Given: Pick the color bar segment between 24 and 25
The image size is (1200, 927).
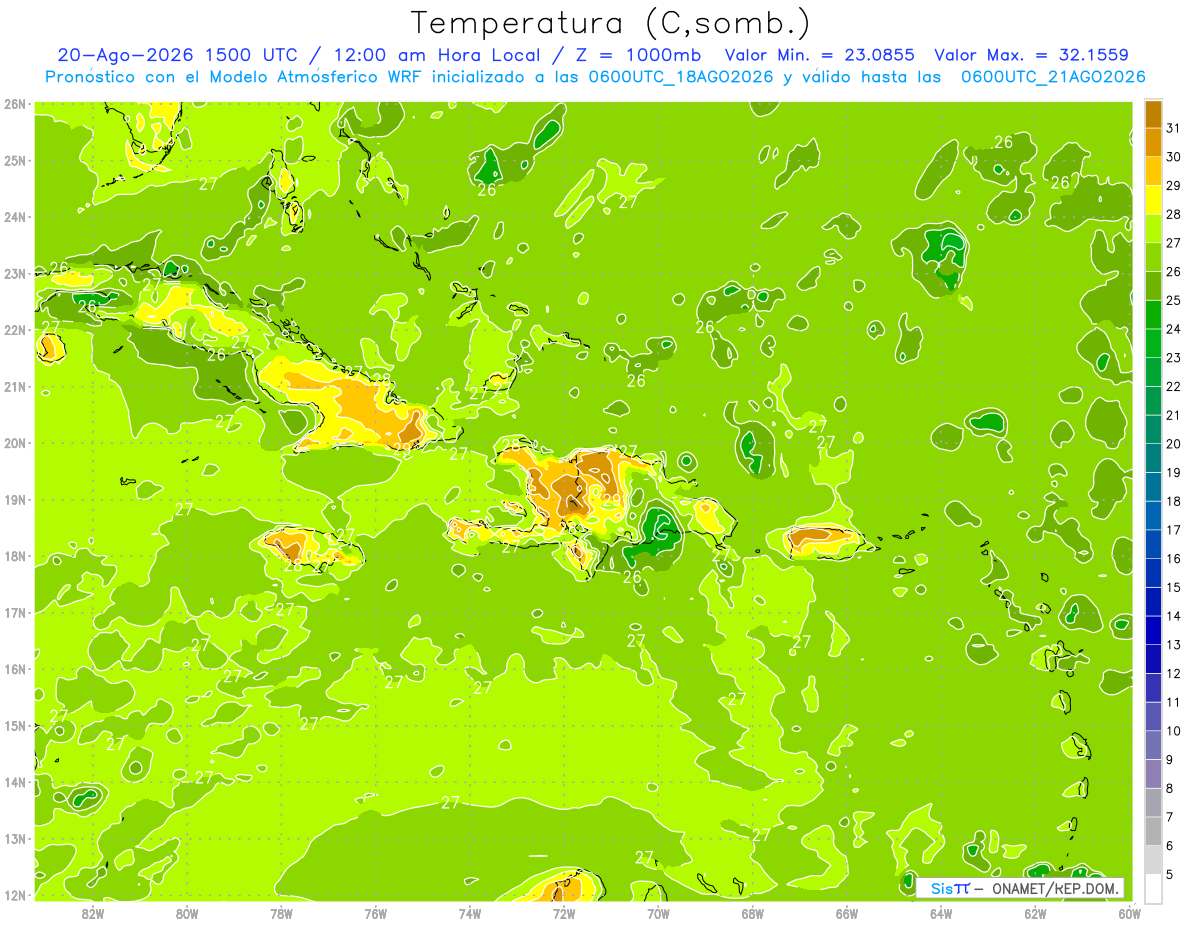Looking at the screenshot, I should click(1153, 315).
